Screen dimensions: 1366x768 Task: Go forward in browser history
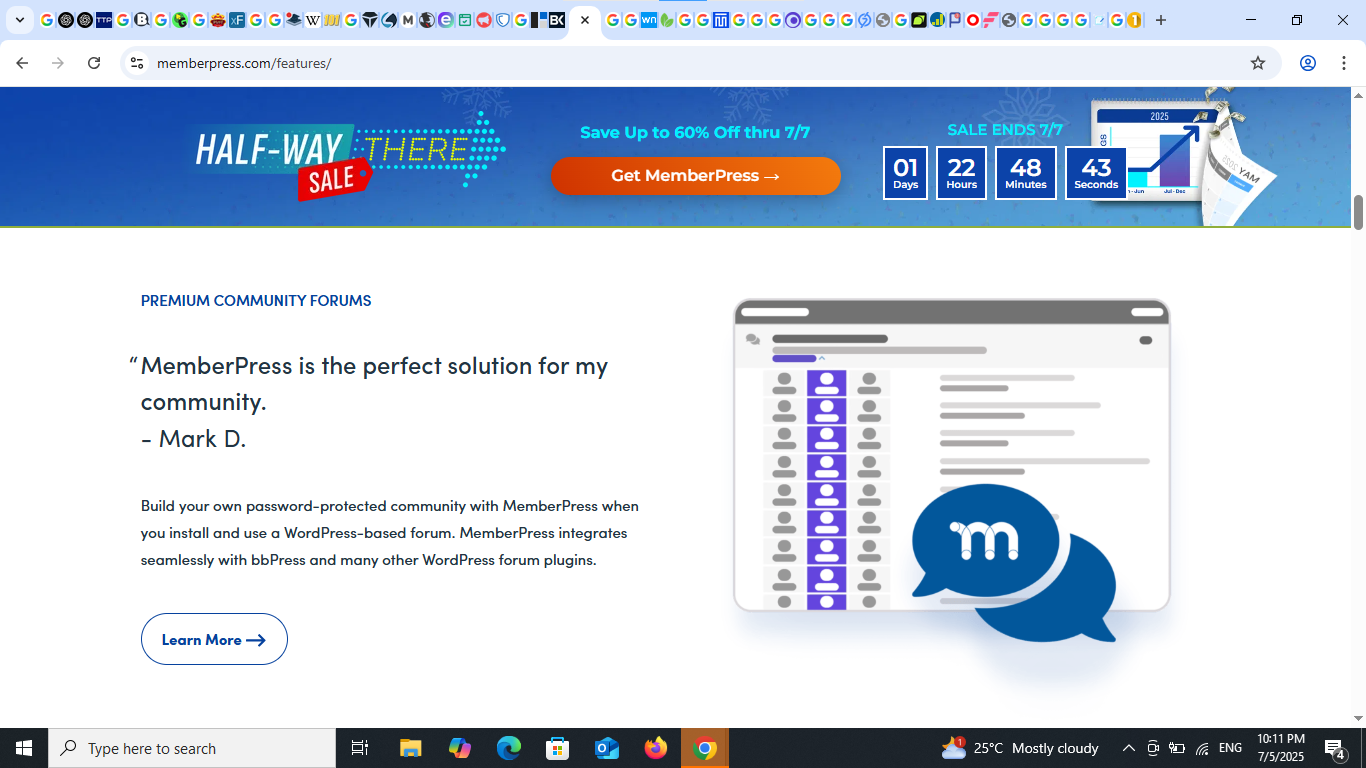58,63
